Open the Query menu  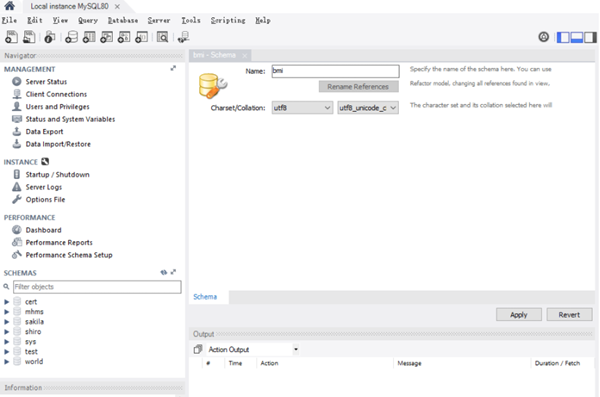click(88, 20)
